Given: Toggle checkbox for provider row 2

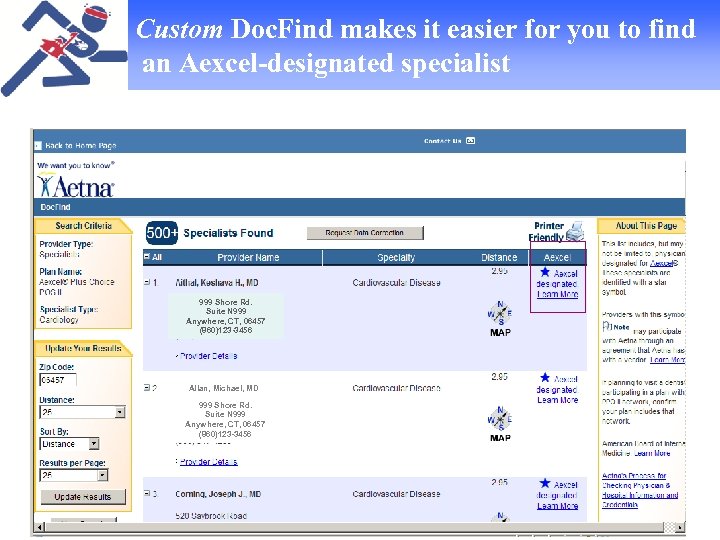Looking at the screenshot, I should tap(147, 388).
